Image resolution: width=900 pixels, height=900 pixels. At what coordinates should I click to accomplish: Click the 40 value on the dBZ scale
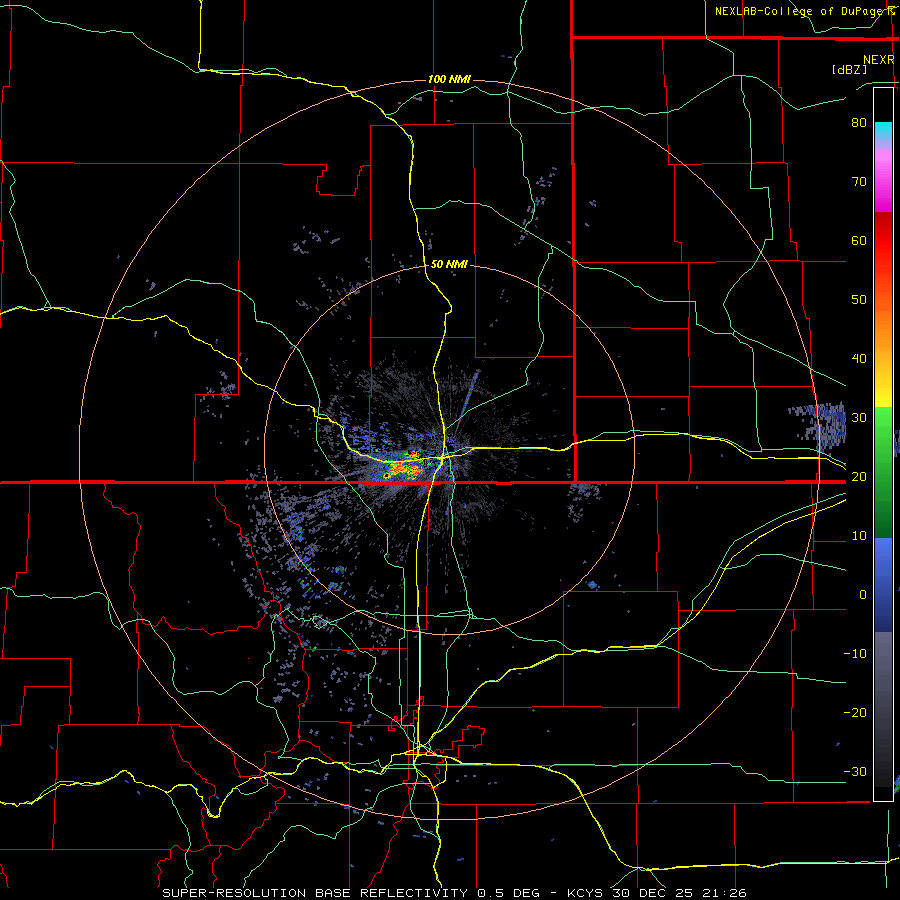pyautogui.click(x=859, y=358)
